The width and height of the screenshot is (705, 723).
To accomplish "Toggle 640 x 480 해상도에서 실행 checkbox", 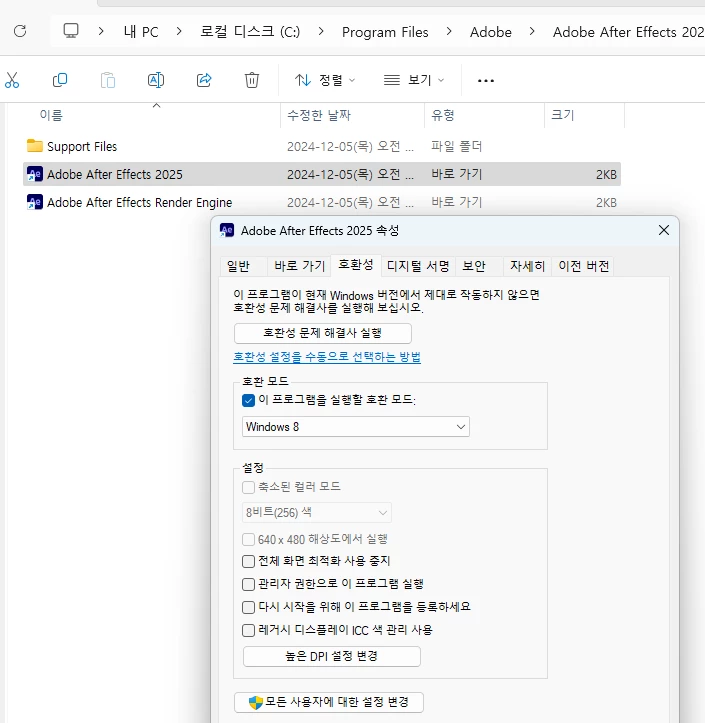I will [248, 539].
